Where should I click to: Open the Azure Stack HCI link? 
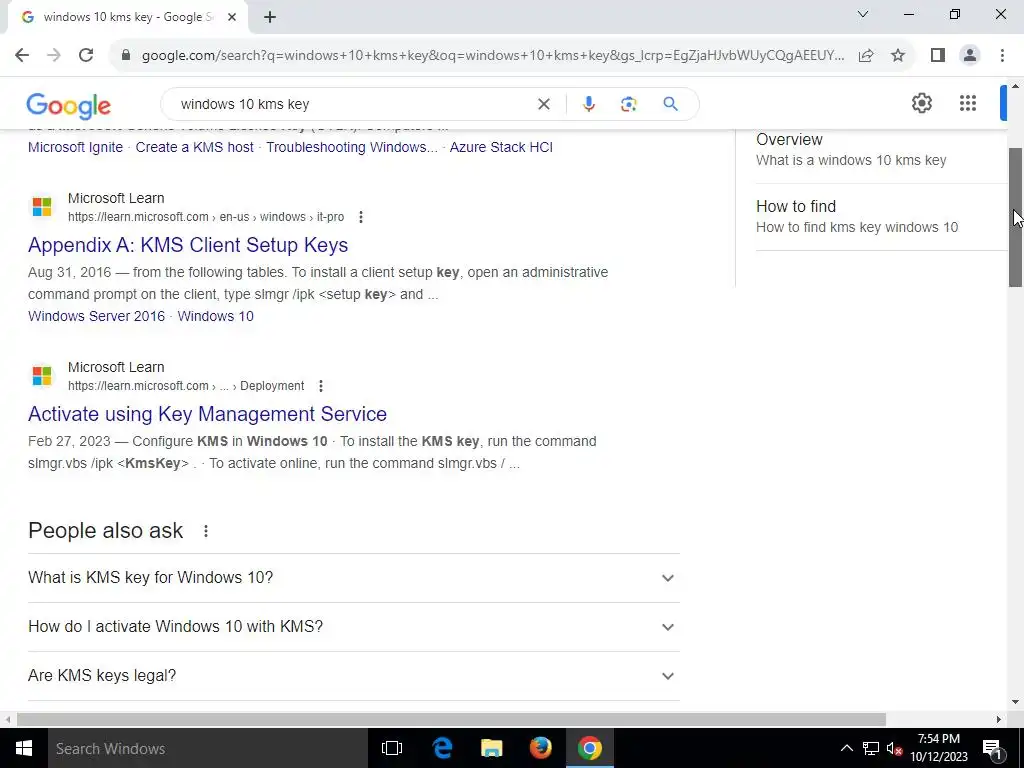click(501, 147)
